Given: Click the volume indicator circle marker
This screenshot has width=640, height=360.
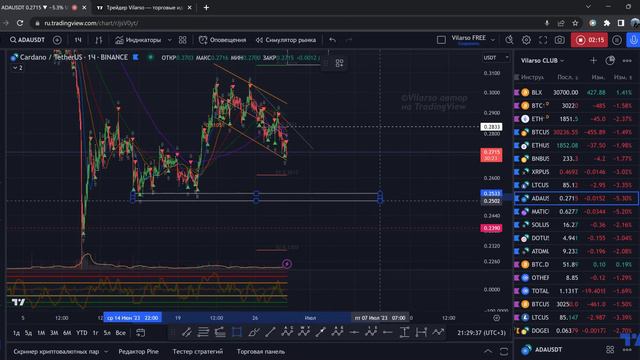Looking at the screenshot, I should (287, 264).
